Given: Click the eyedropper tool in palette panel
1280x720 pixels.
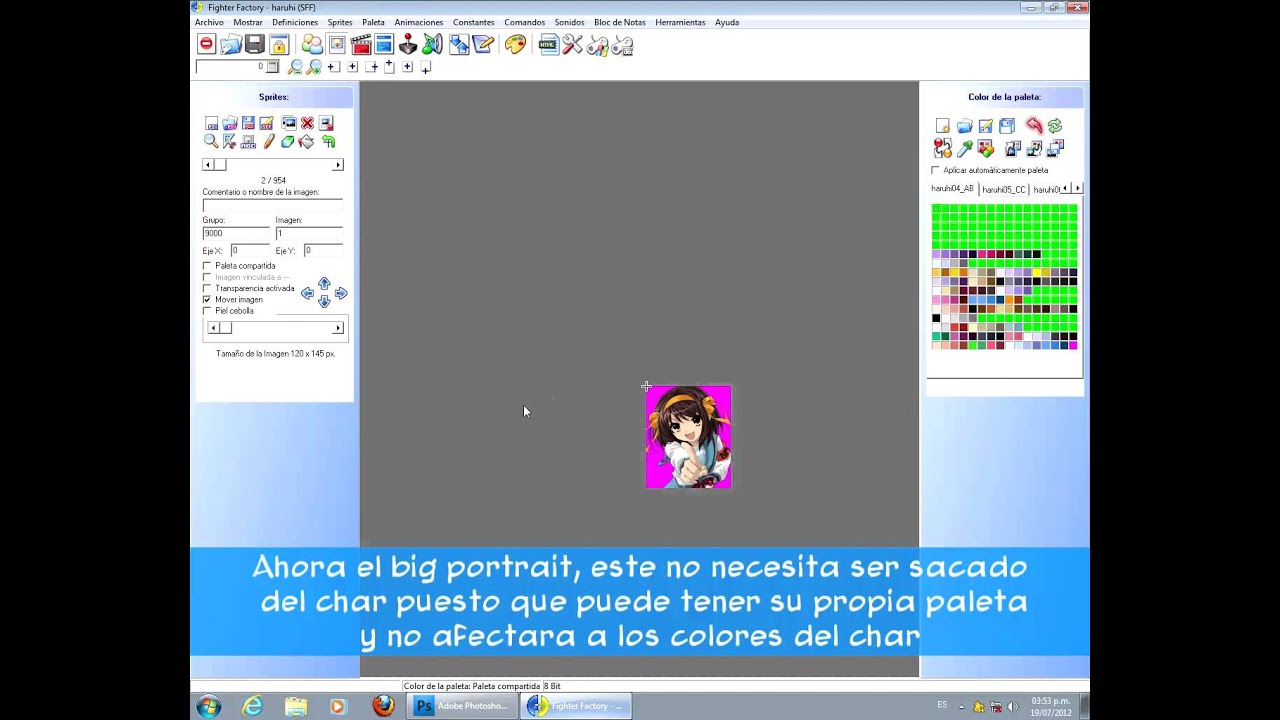Looking at the screenshot, I should click(964, 148).
